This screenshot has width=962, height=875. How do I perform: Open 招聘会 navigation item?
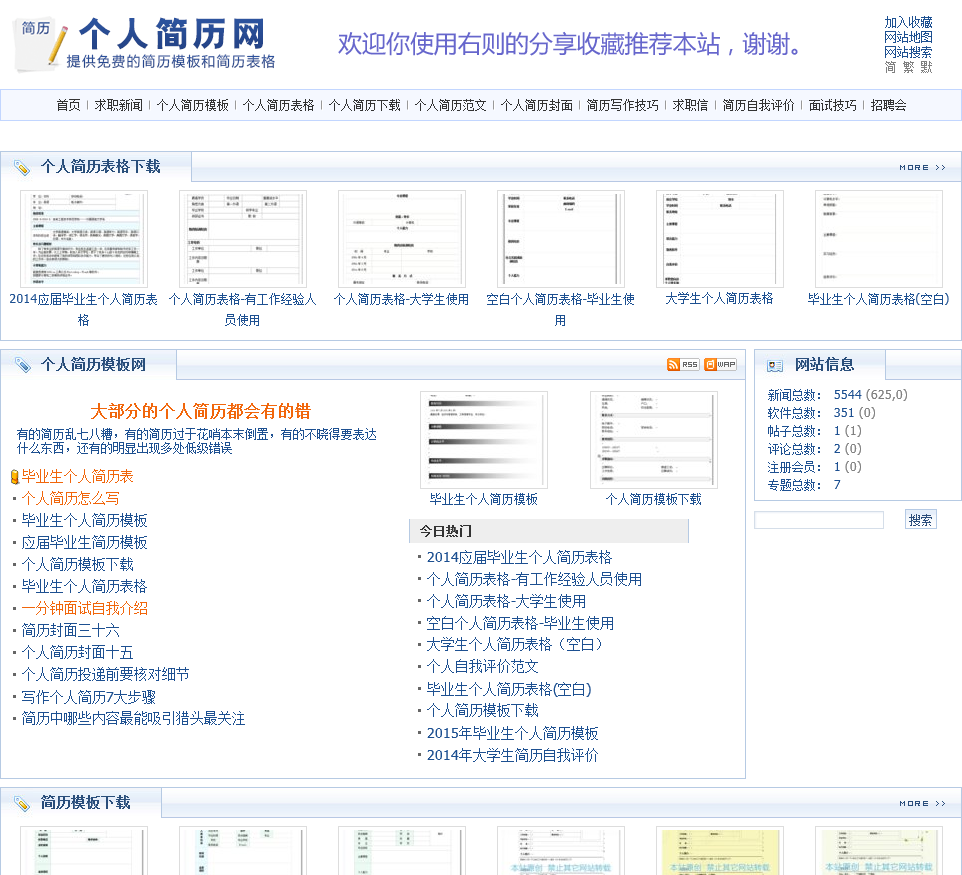(888, 106)
